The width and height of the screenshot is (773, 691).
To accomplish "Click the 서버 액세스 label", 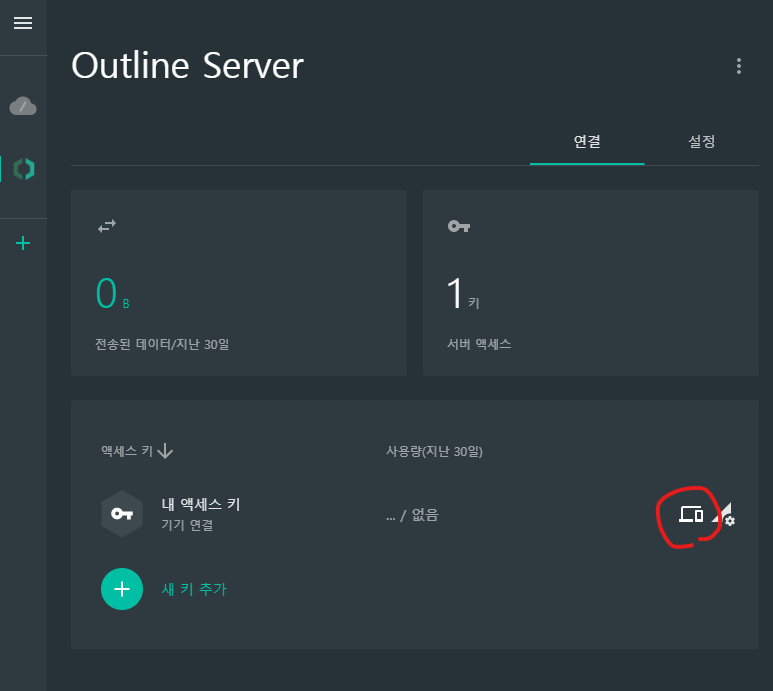I will (479, 344).
